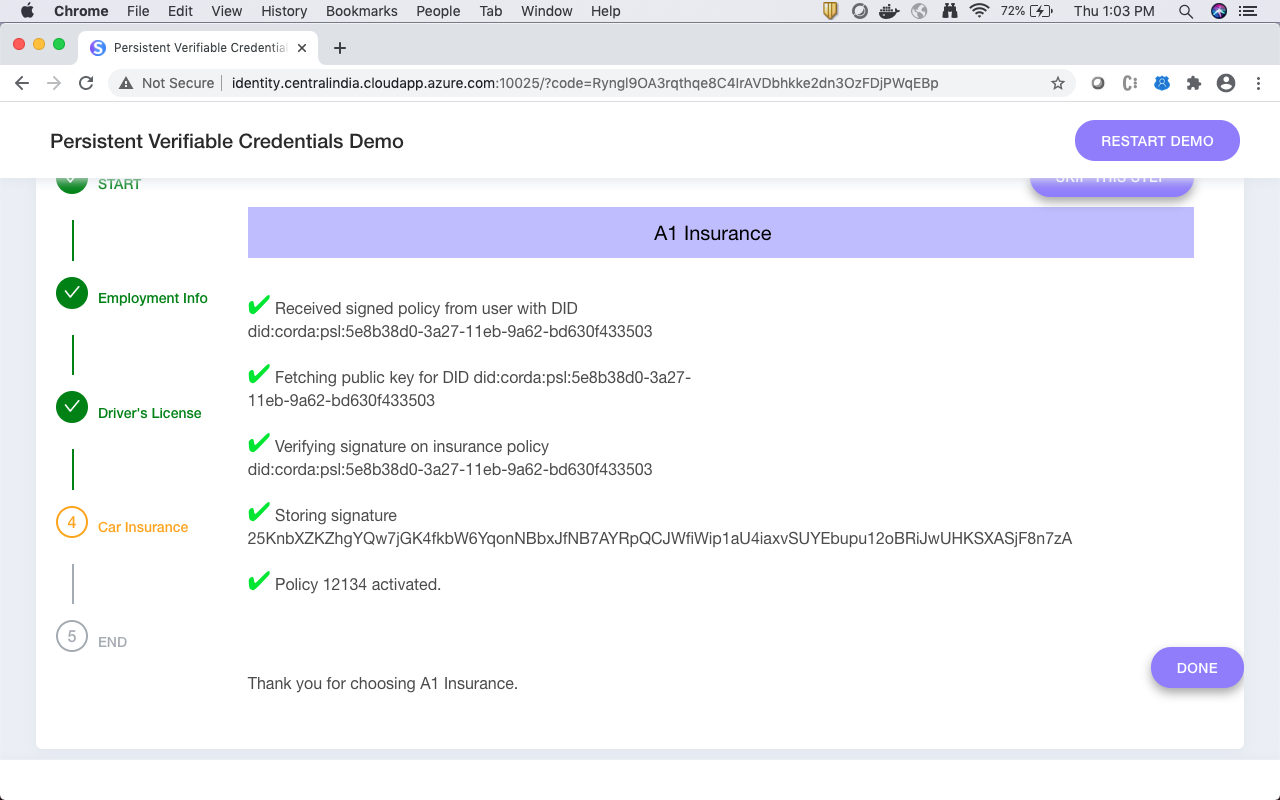Click the Not Secure warning icon
1280x800 pixels.
(126, 83)
